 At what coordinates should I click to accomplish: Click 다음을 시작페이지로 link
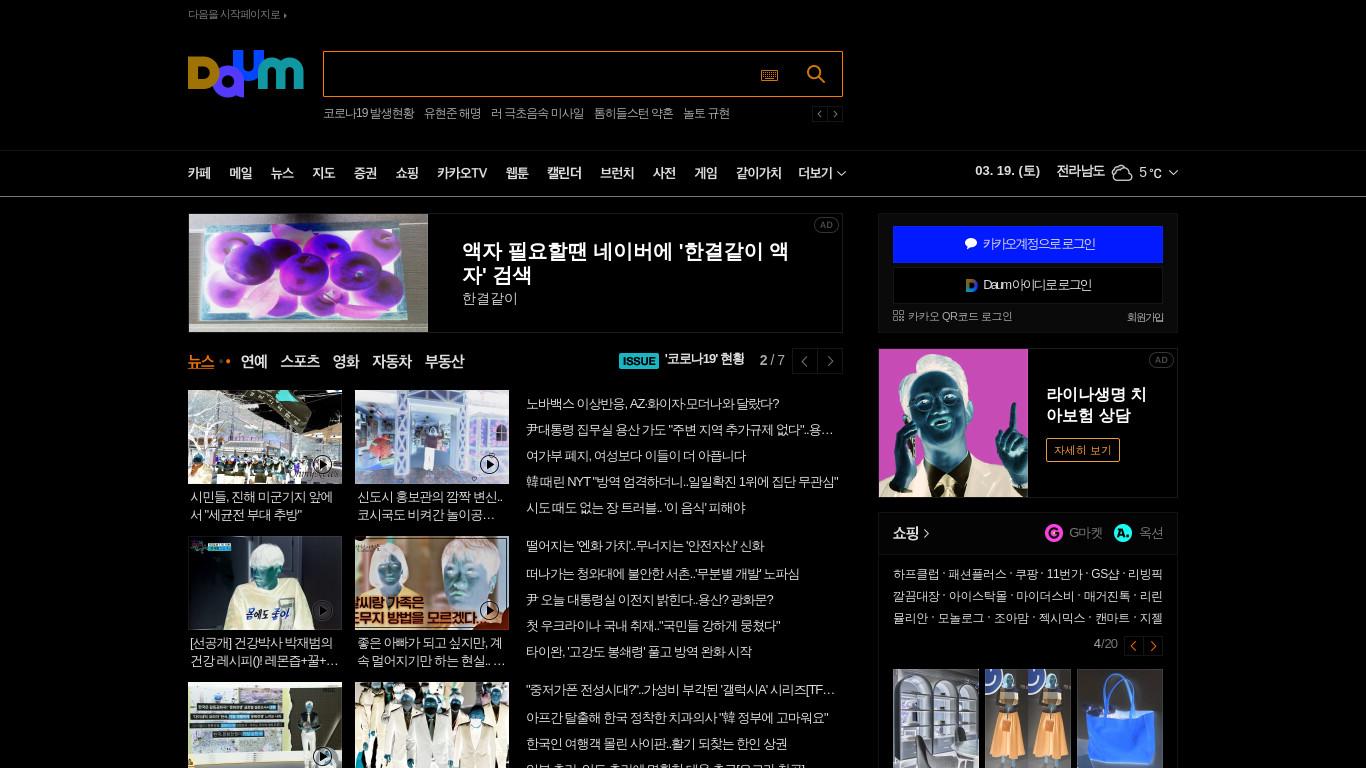[237, 15]
